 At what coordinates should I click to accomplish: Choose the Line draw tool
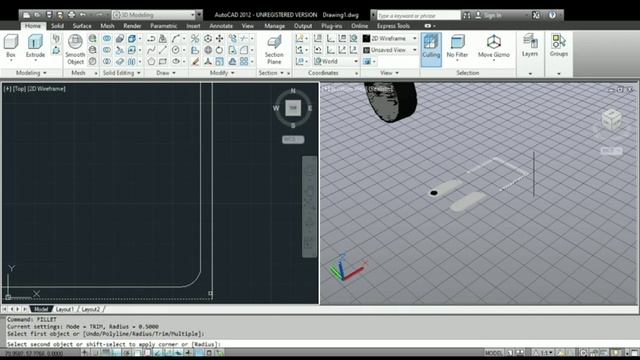(162, 50)
